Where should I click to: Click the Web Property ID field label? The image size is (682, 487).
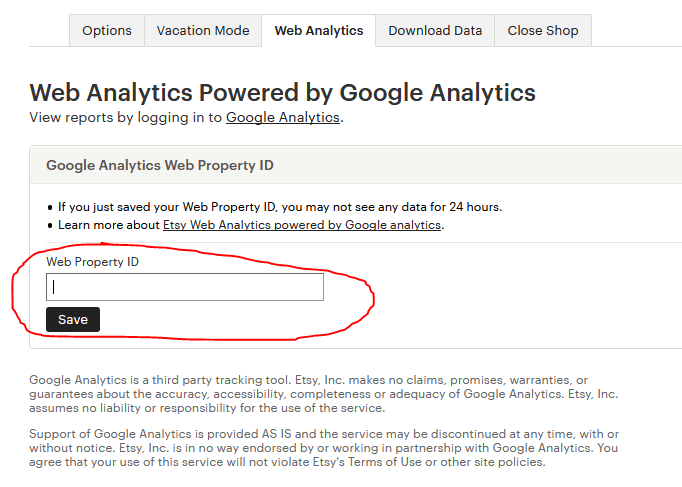(x=92, y=262)
